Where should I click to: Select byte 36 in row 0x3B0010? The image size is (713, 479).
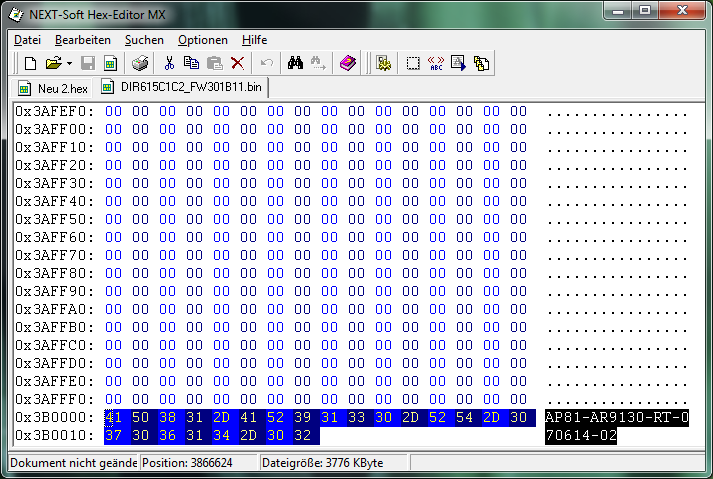pos(167,435)
